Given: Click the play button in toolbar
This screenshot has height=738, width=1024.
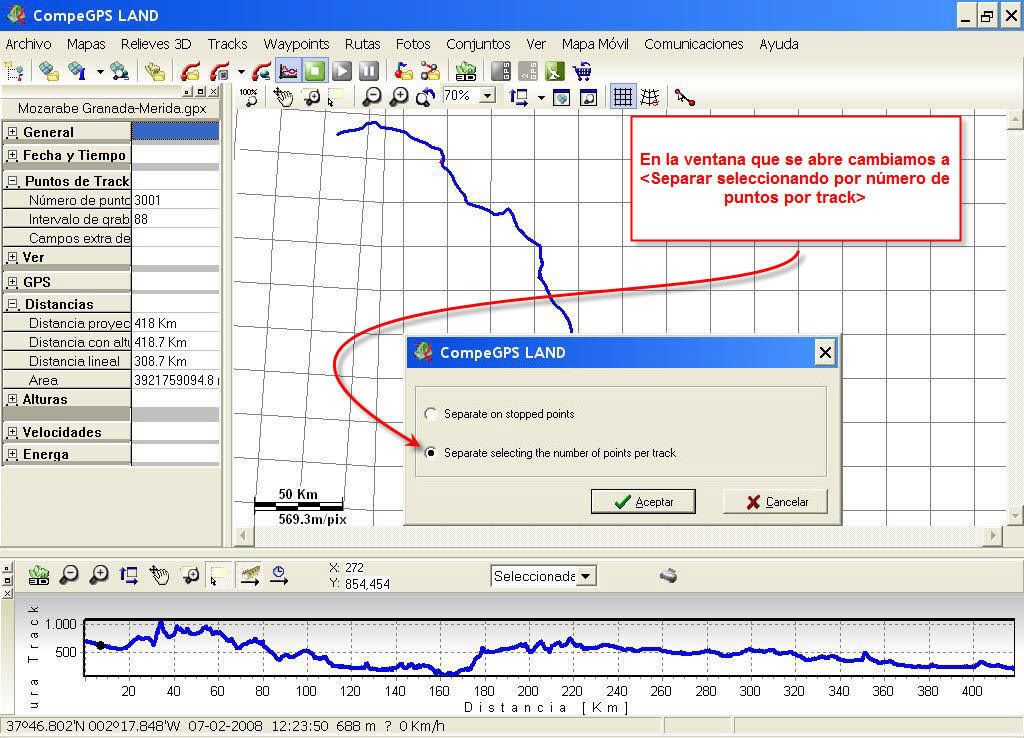Looking at the screenshot, I should coord(342,71).
